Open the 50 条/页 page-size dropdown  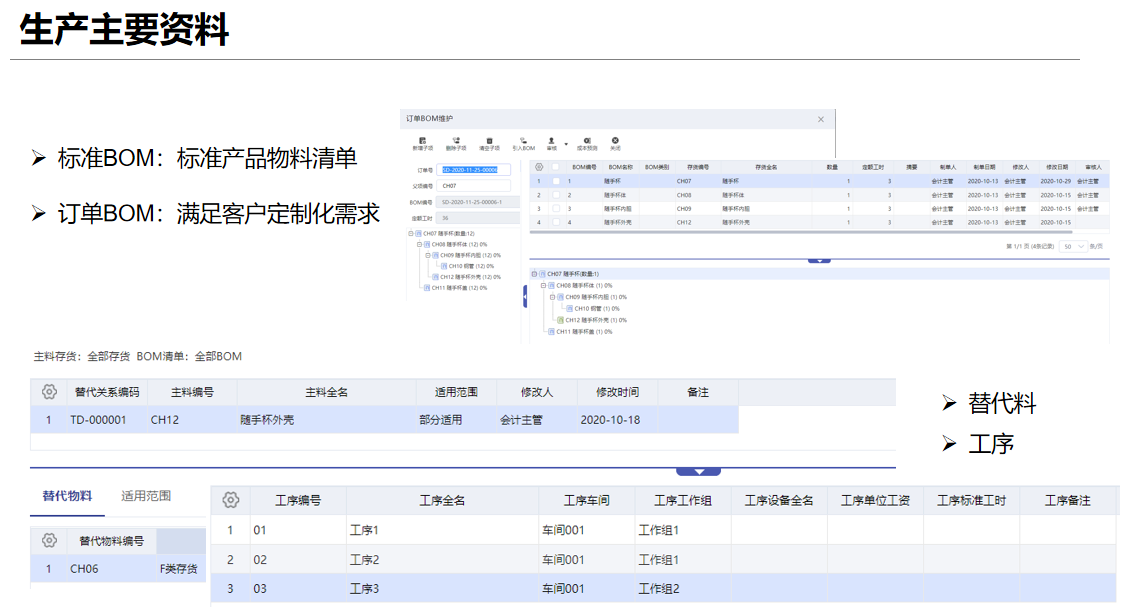click(x=1073, y=246)
